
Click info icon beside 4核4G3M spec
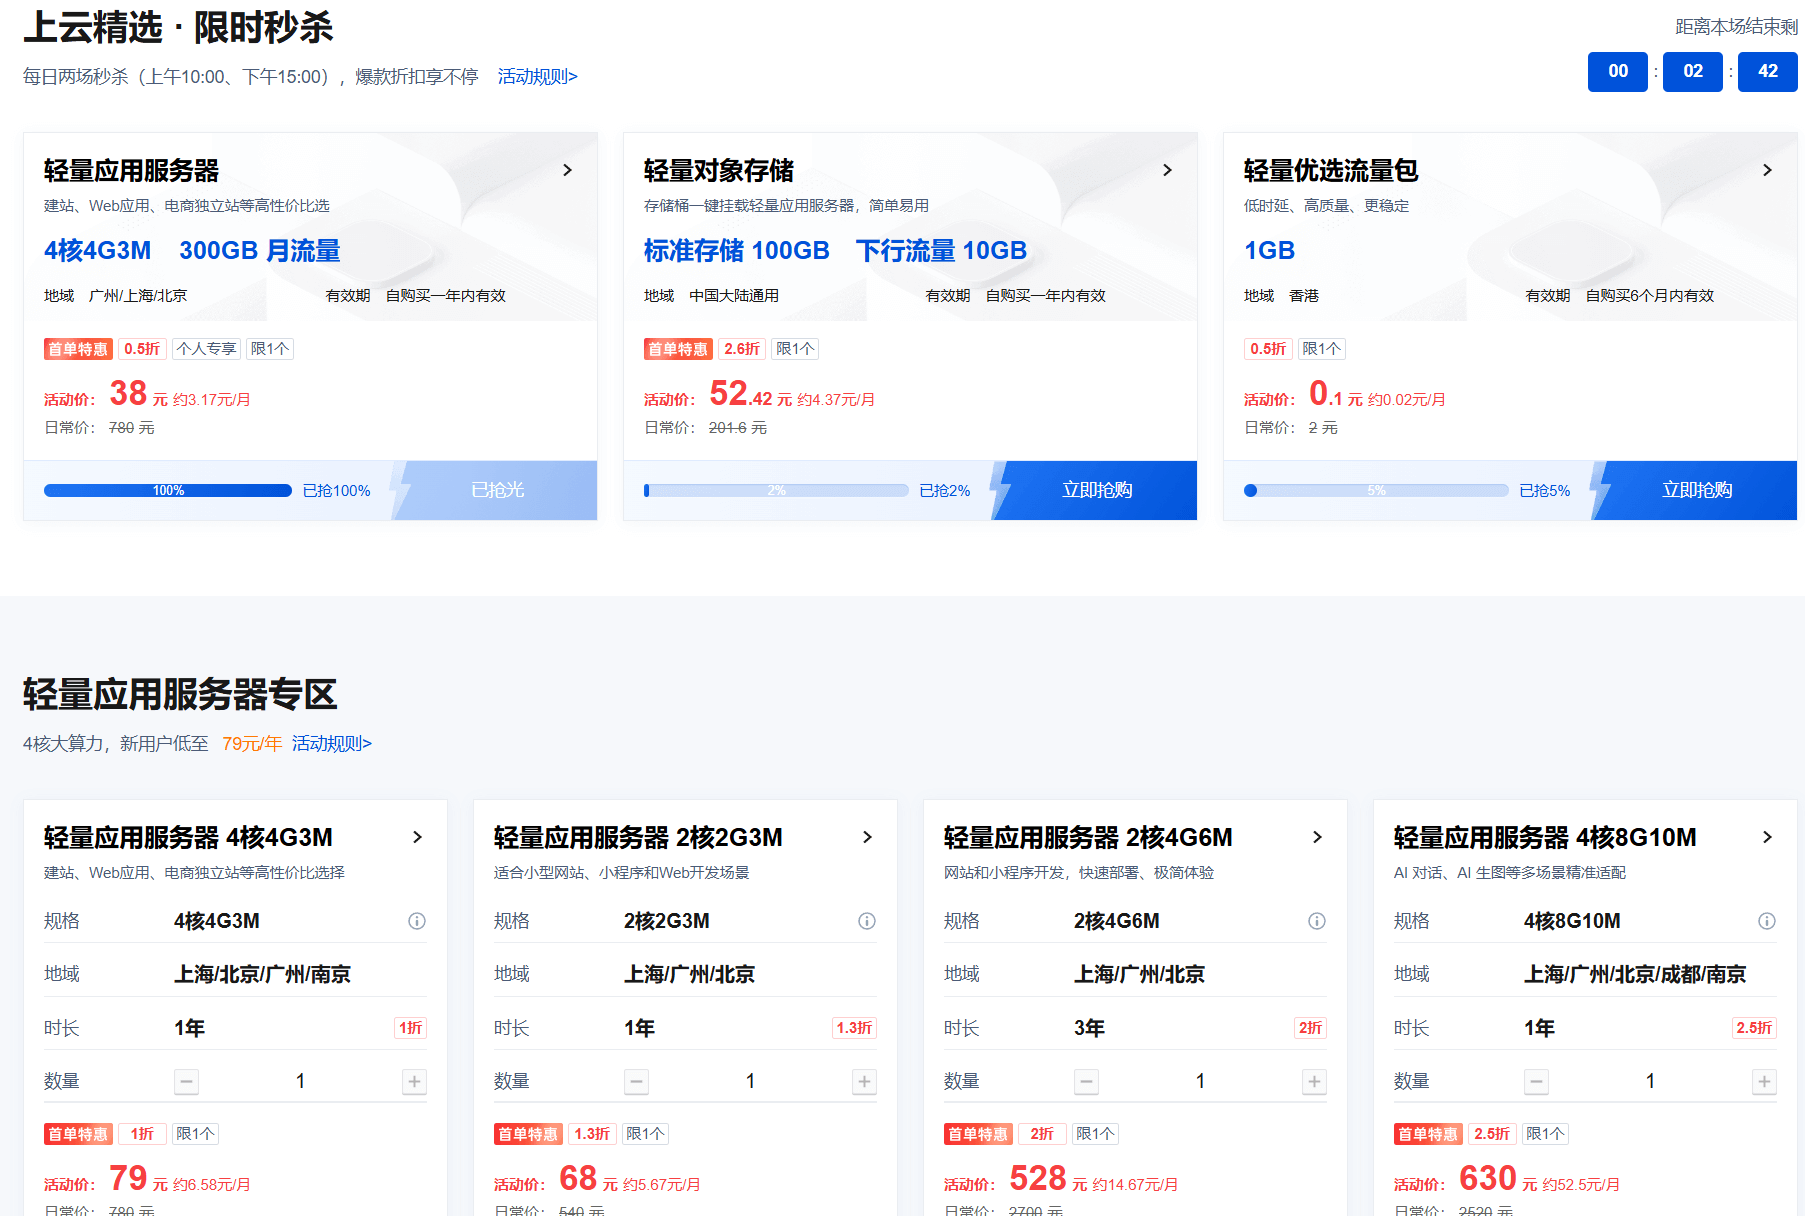pos(417,921)
